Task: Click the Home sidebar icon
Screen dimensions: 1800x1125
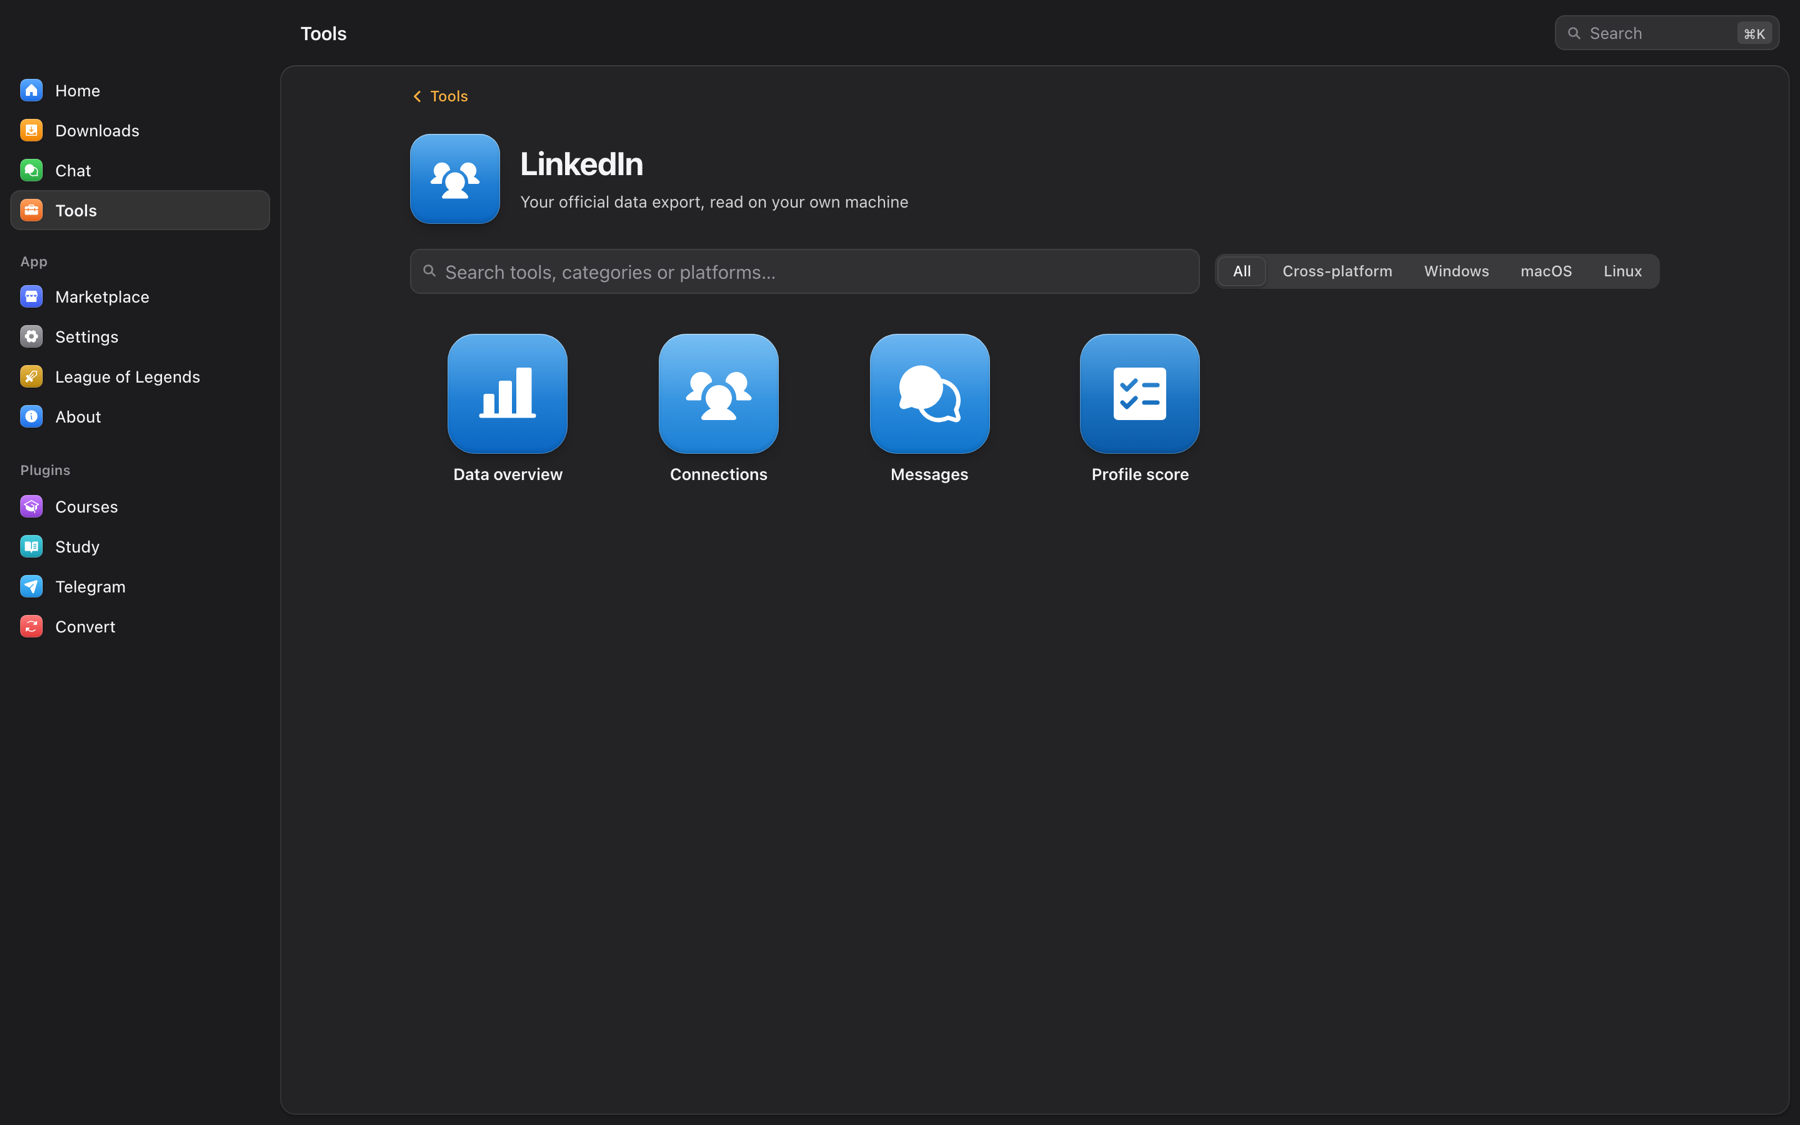Action: click(32, 90)
